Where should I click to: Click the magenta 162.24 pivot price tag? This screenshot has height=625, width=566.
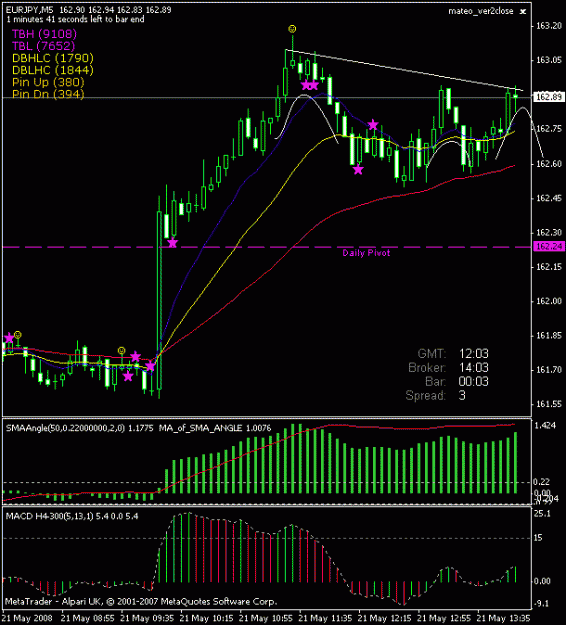549,246
